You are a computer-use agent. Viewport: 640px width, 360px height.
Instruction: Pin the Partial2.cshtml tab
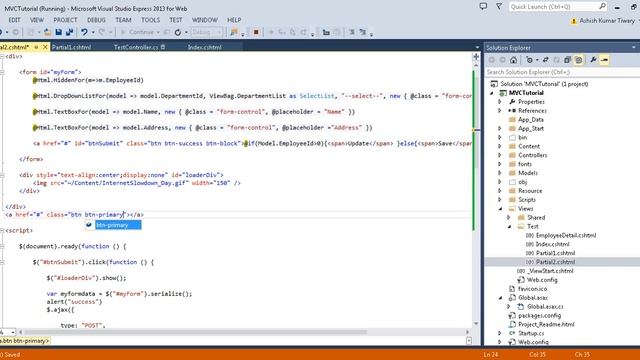pyautogui.click(x=36, y=47)
